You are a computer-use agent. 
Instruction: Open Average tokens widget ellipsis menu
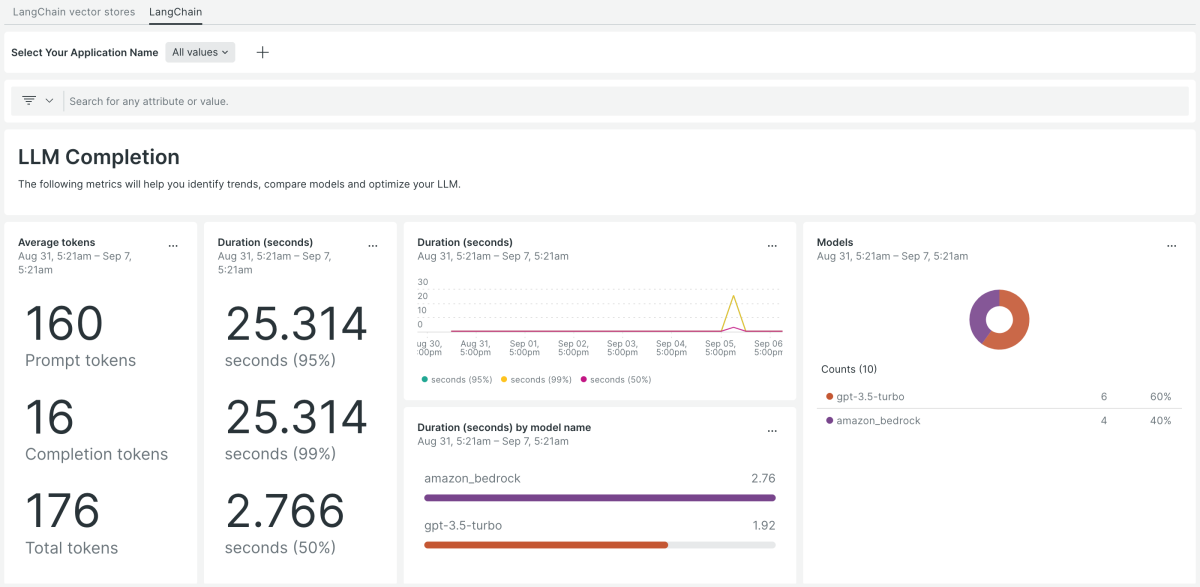(x=173, y=246)
